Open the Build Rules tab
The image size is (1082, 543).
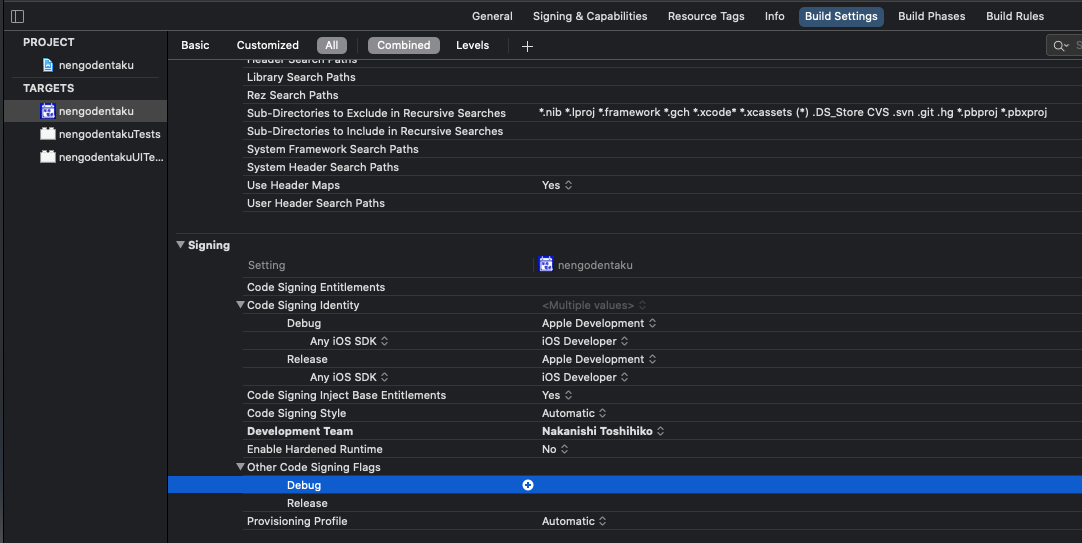[x=1015, y=16]
